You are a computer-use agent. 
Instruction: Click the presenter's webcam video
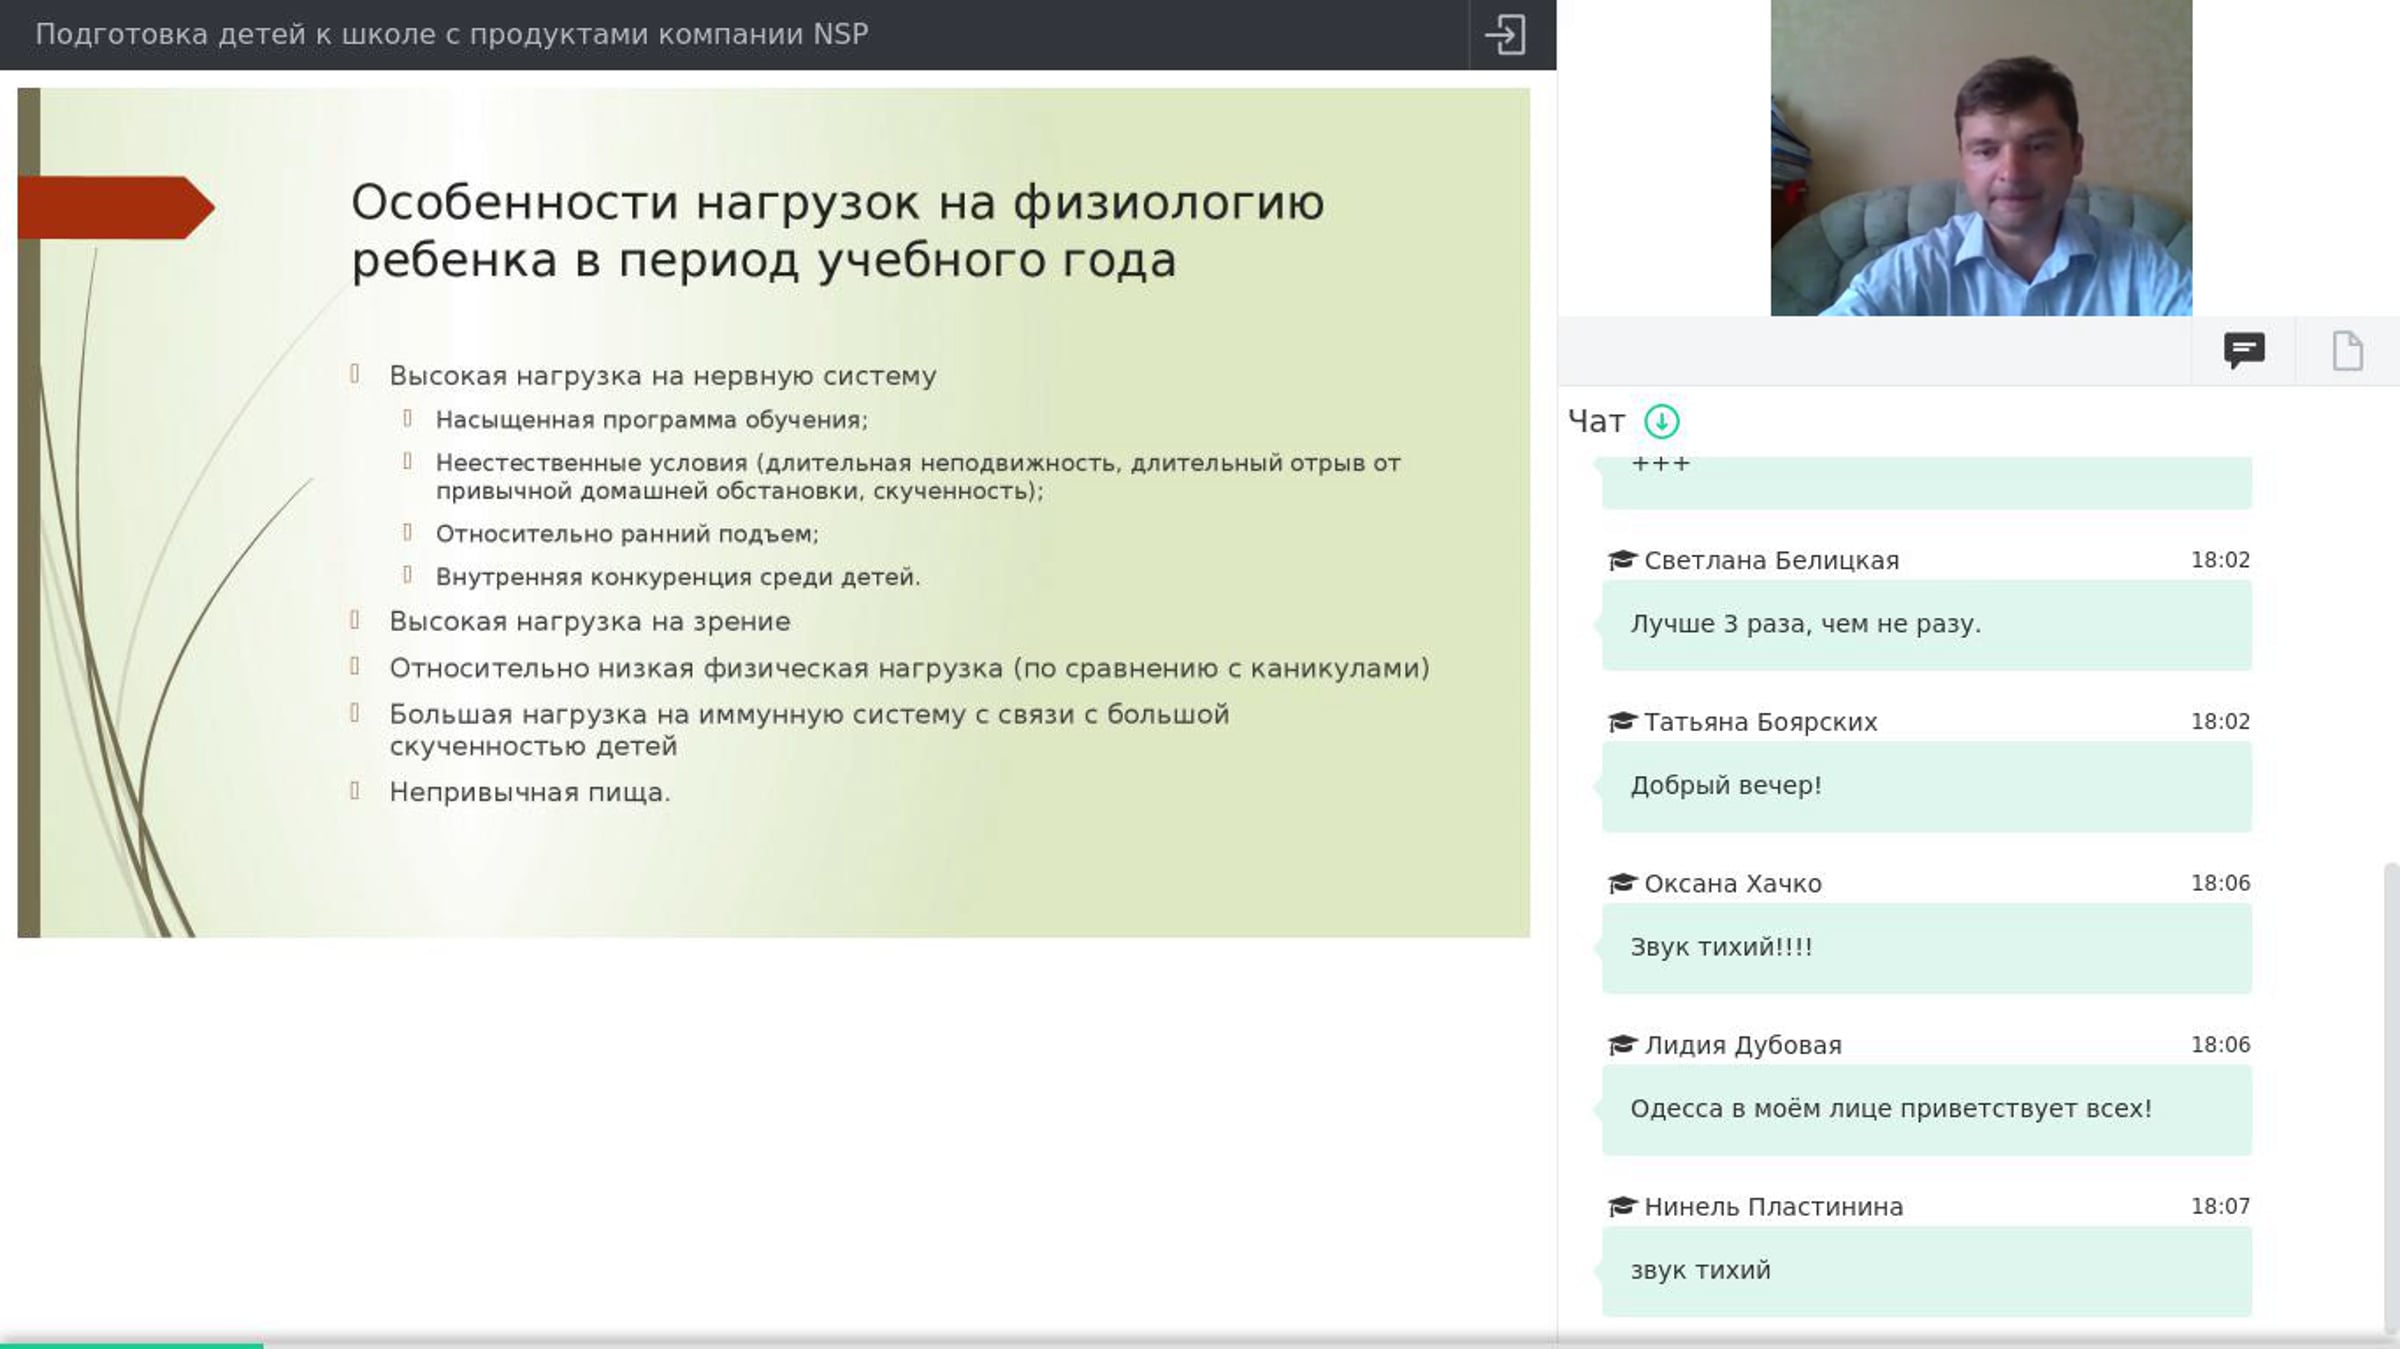1981,158
